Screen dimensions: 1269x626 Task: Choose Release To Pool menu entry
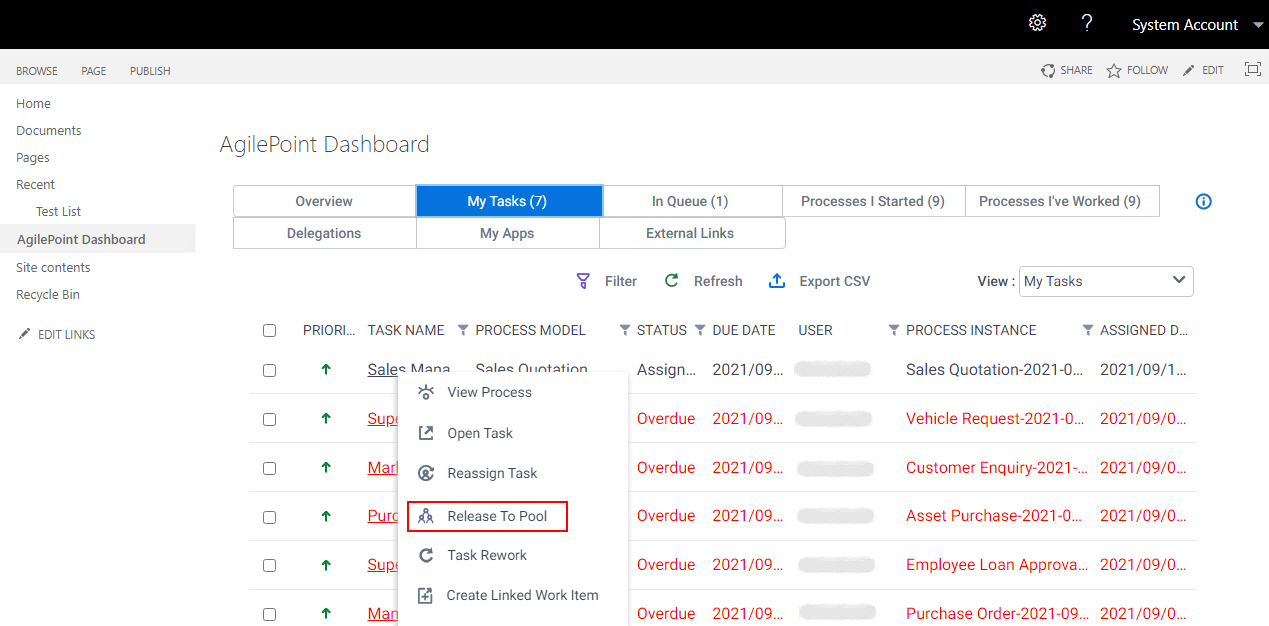[487, 516]
